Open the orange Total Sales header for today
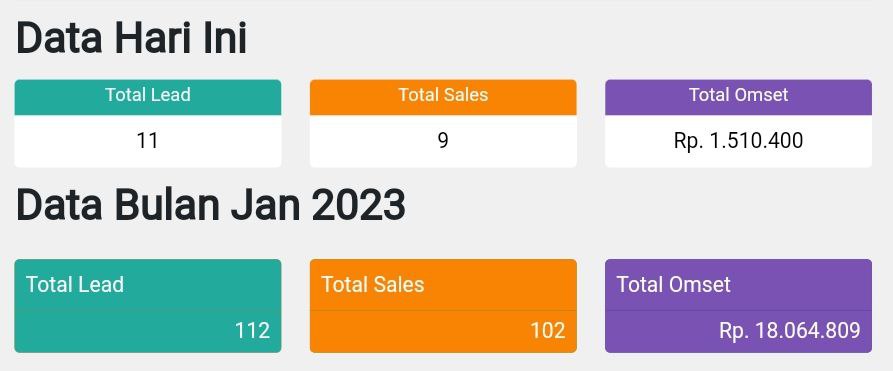 443,97
